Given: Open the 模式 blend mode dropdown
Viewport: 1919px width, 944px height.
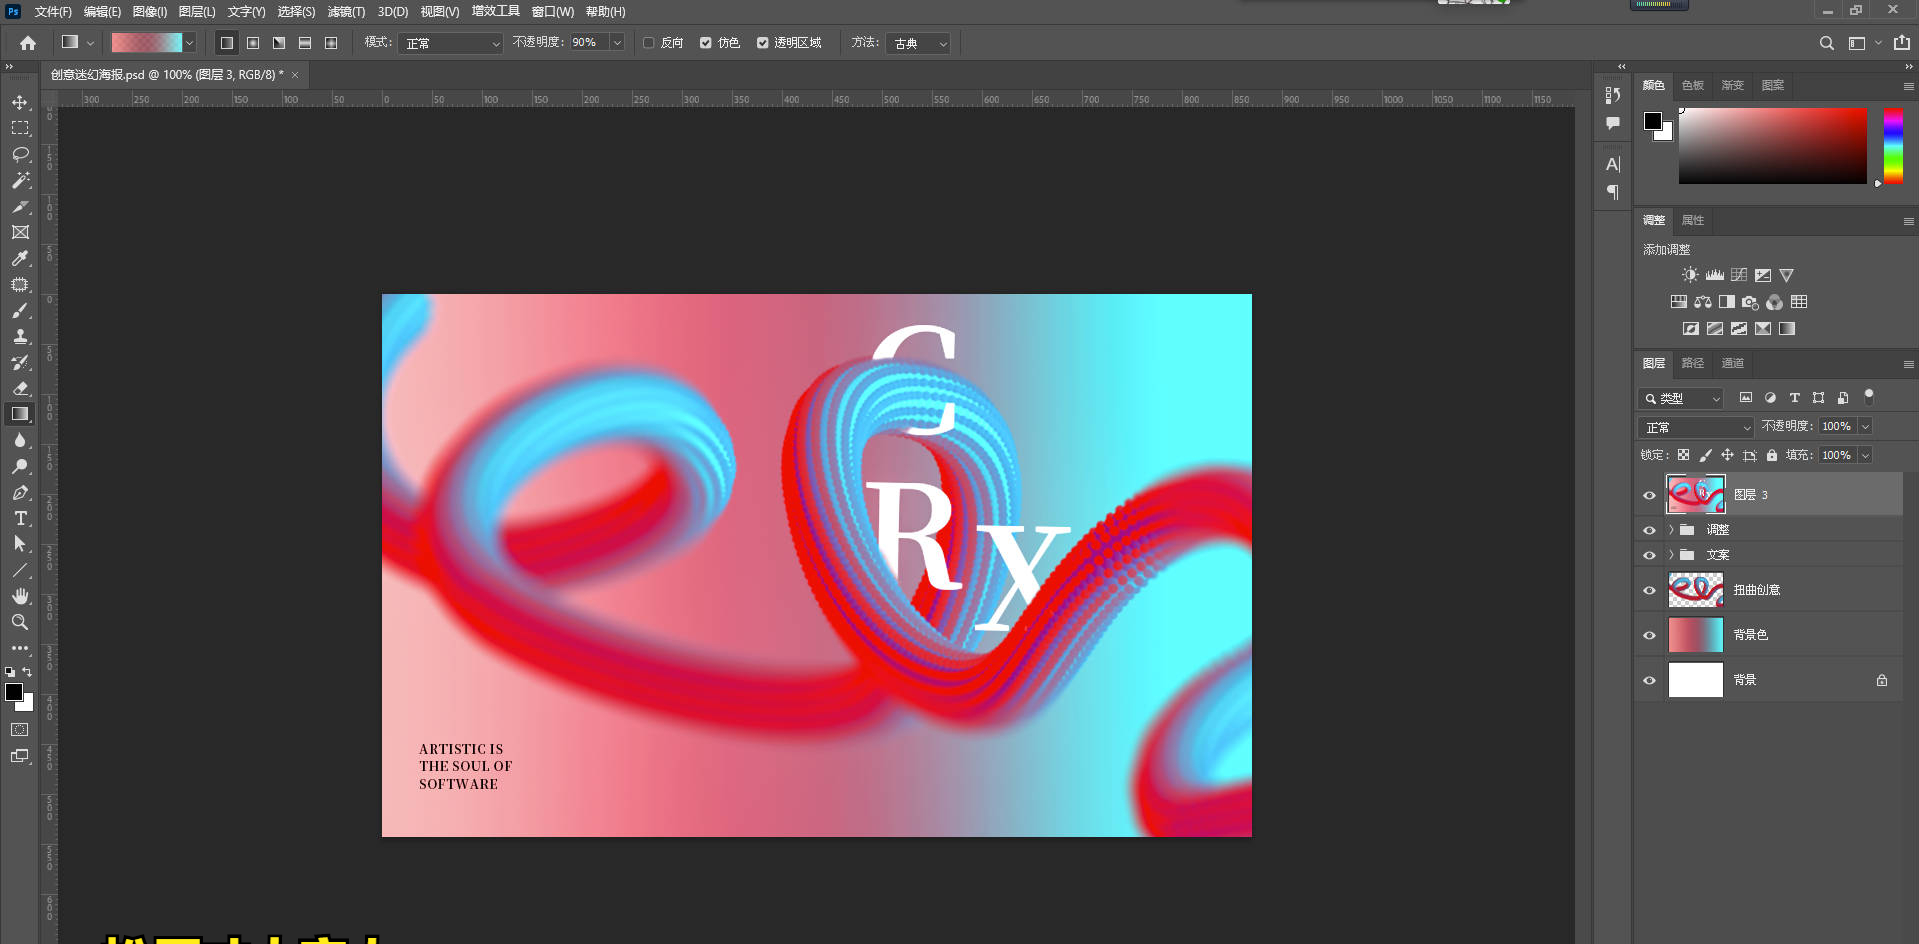Looking at the screenshot, I should (450, 43).
